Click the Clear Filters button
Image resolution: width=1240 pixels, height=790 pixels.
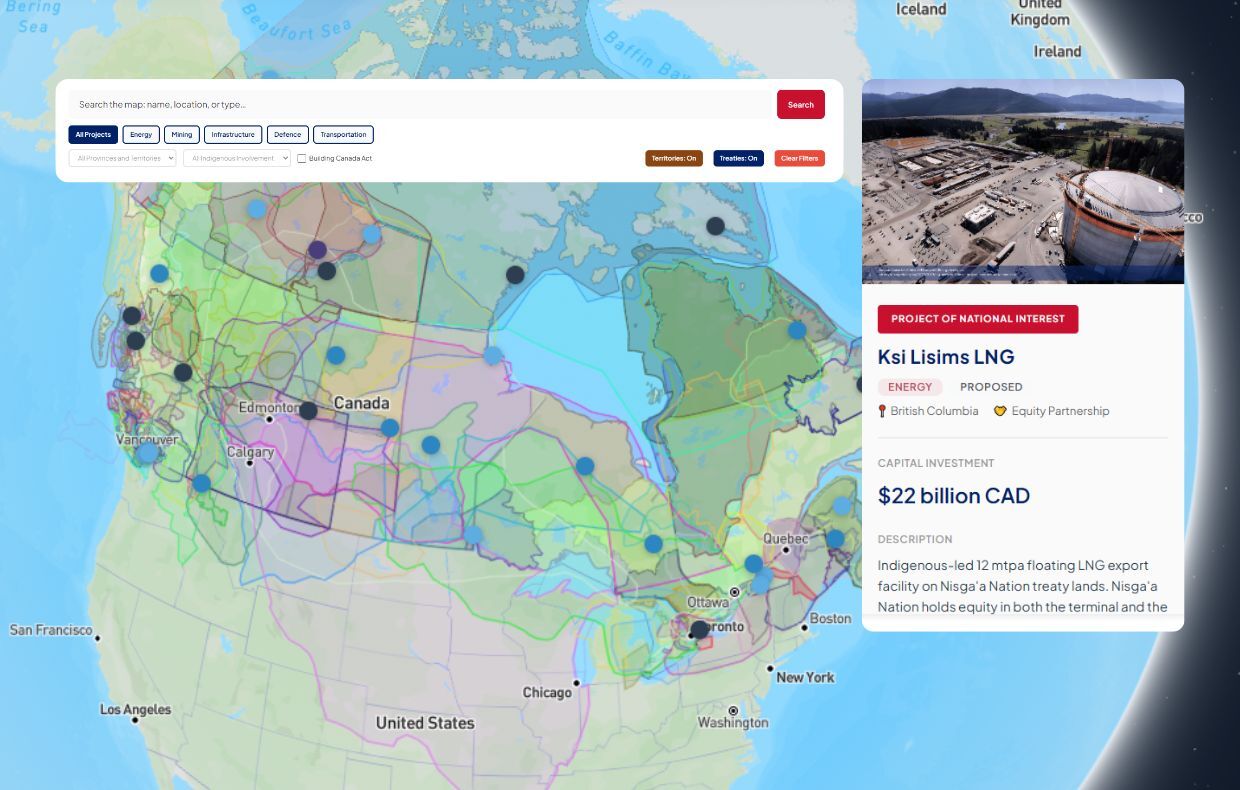coord(800,158)
